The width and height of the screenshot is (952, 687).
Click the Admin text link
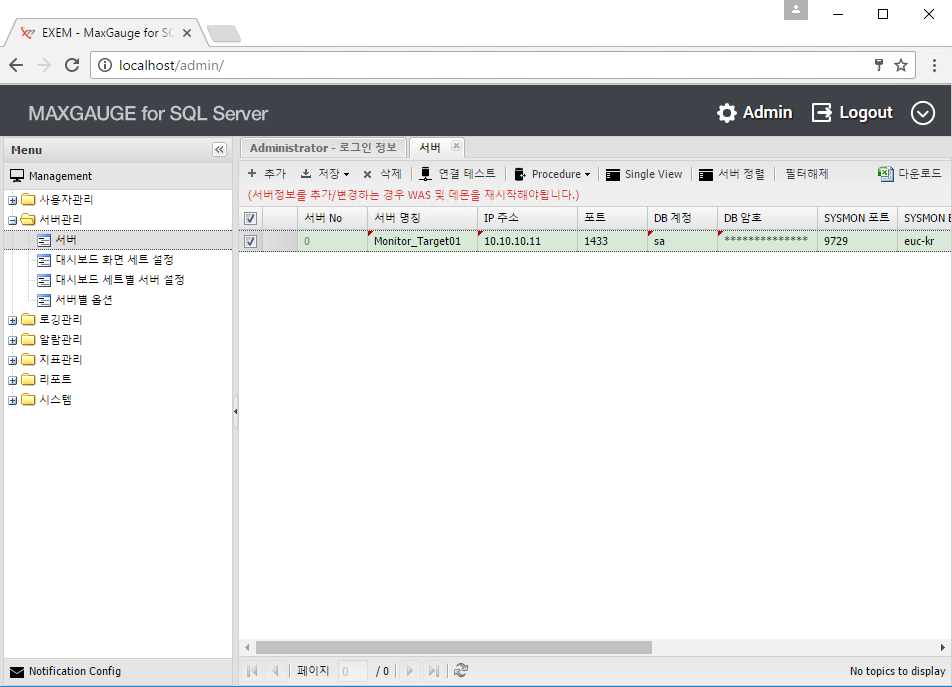click(767, 113)
